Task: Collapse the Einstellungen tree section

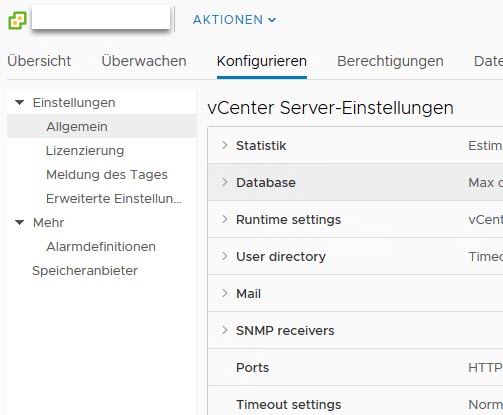Action: [x=20, y=102]
